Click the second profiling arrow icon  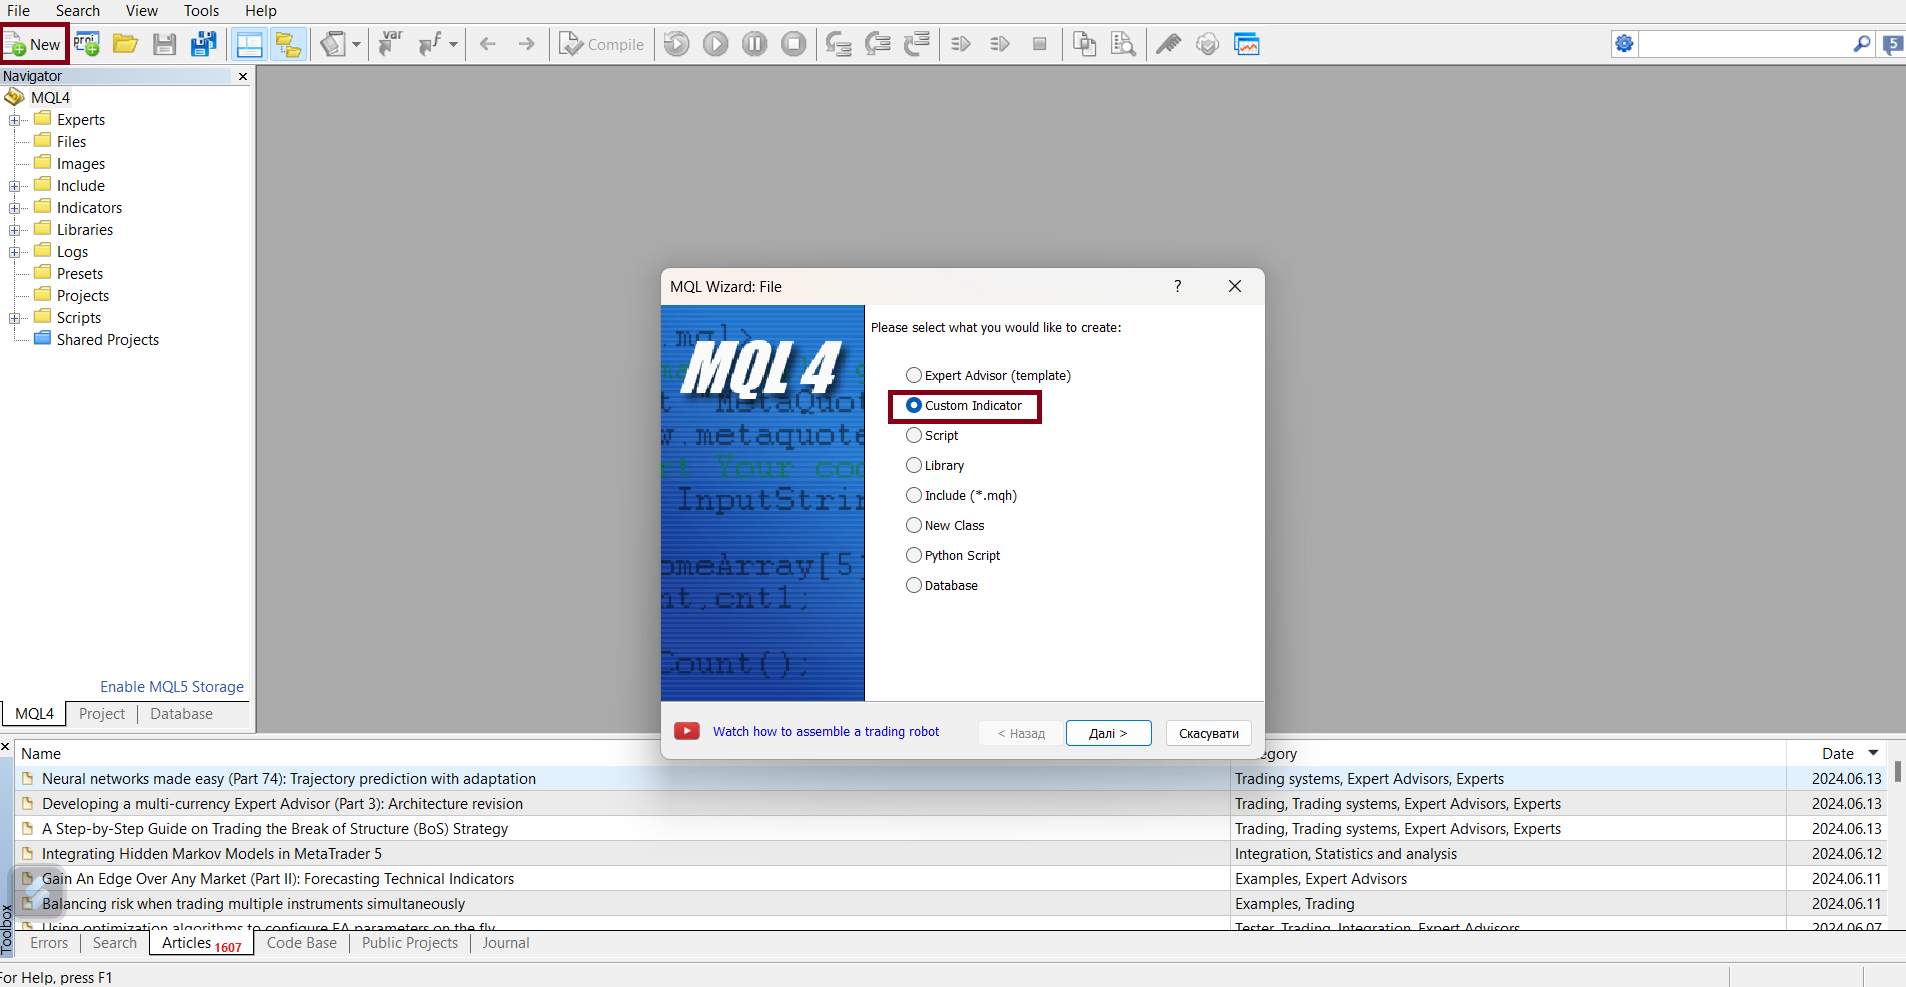pyautogui.click(x=1000, y=44)
